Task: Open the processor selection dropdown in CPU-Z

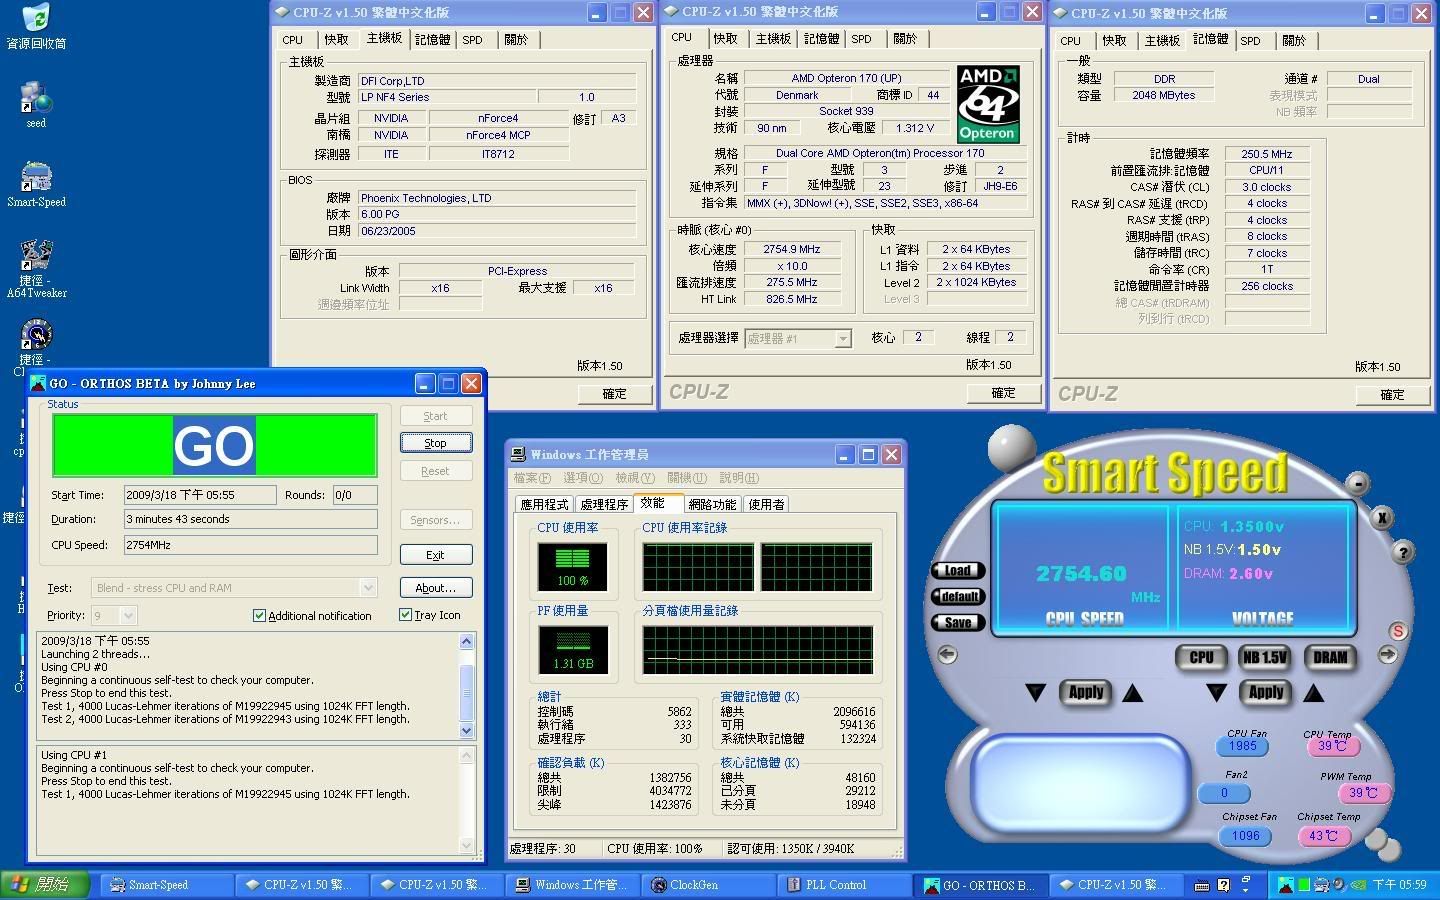Action: click(x=842, y=339)
